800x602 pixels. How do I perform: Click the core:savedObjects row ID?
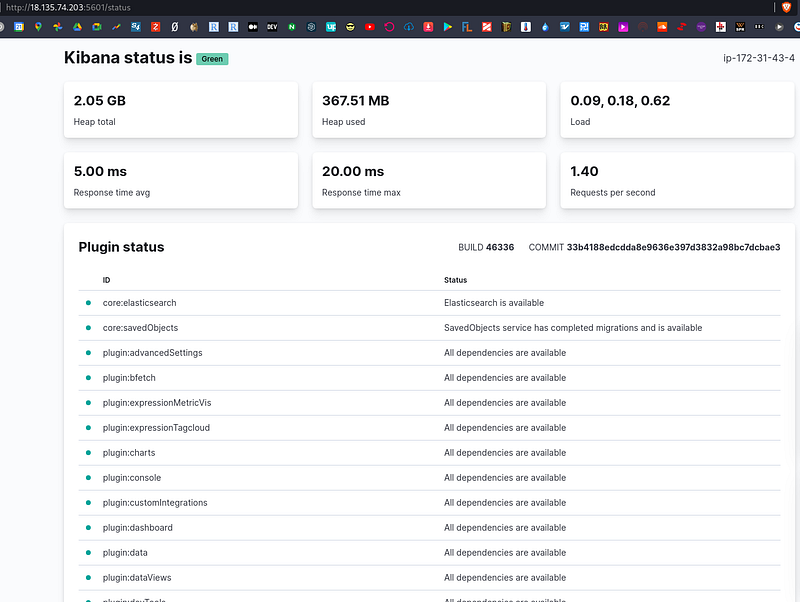(140, 328)
